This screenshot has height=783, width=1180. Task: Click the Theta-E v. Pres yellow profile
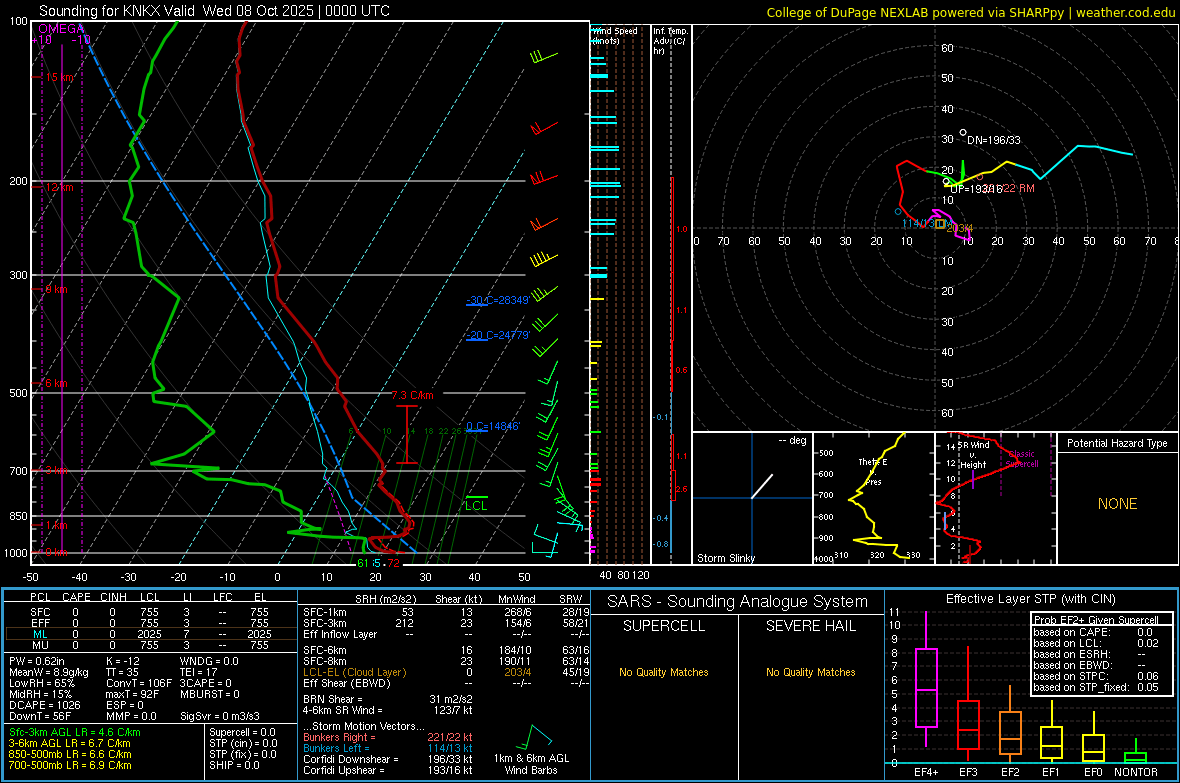point(879,497)
